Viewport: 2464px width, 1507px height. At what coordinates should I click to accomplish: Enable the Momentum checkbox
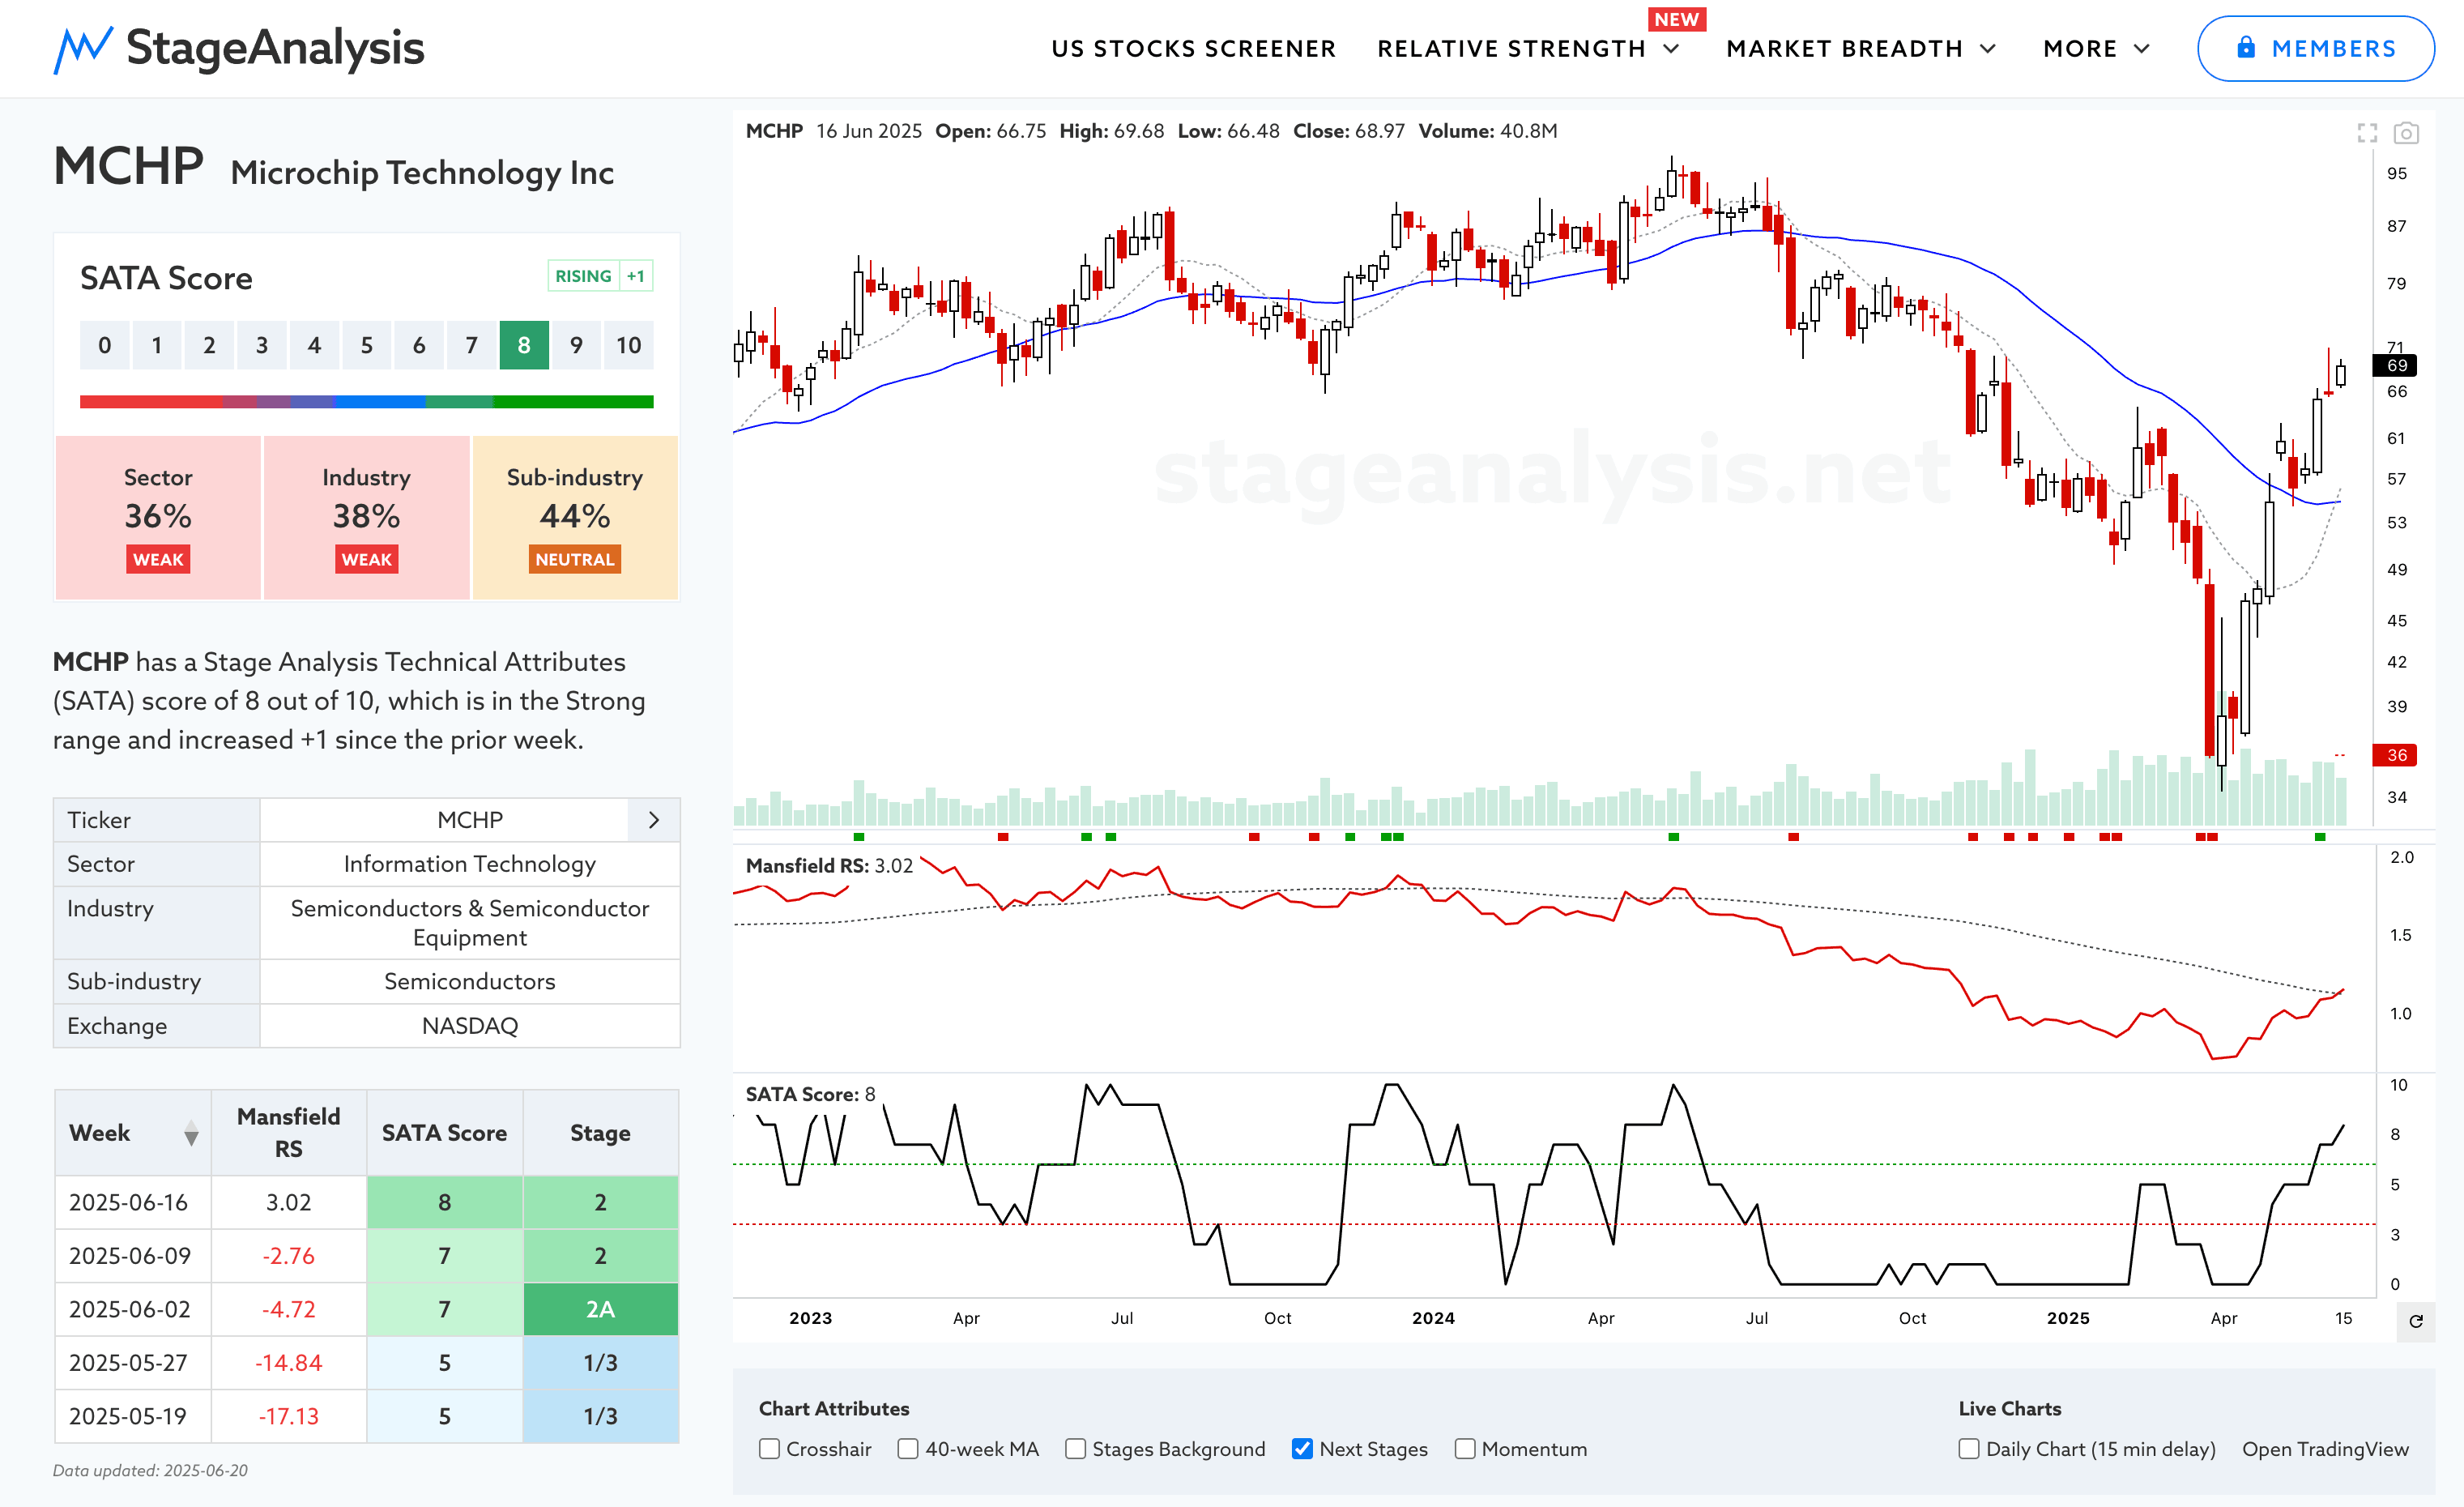coord(1465,1449)
